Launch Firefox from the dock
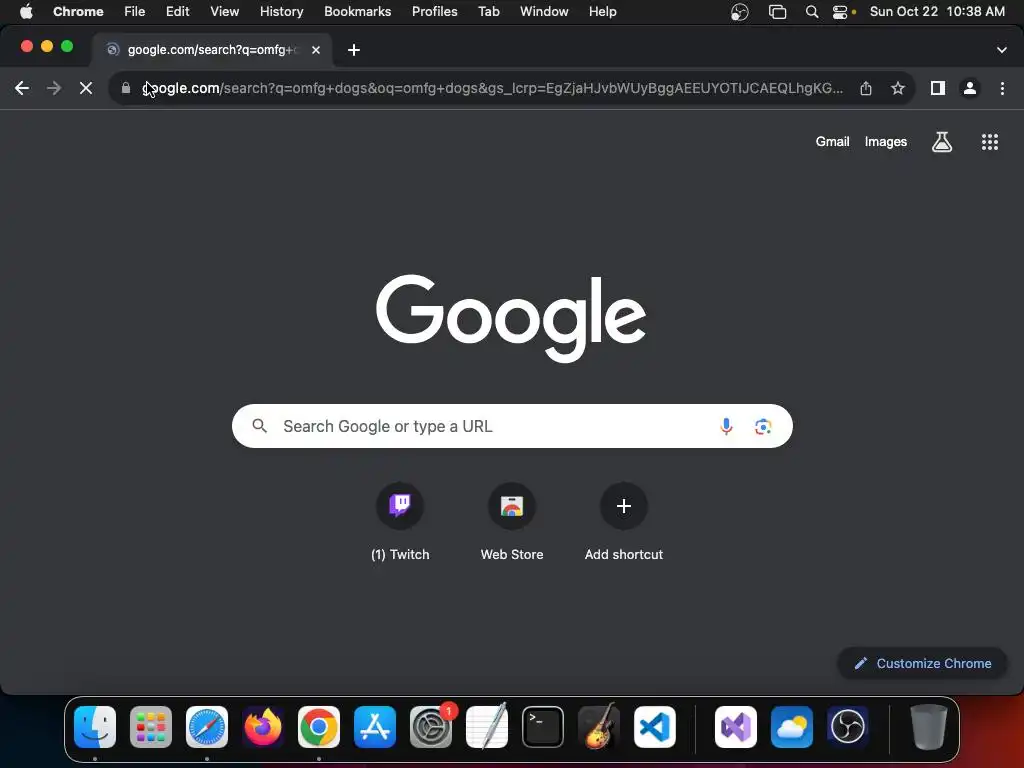The image size is (1024, 768). (x=263, y=727)
